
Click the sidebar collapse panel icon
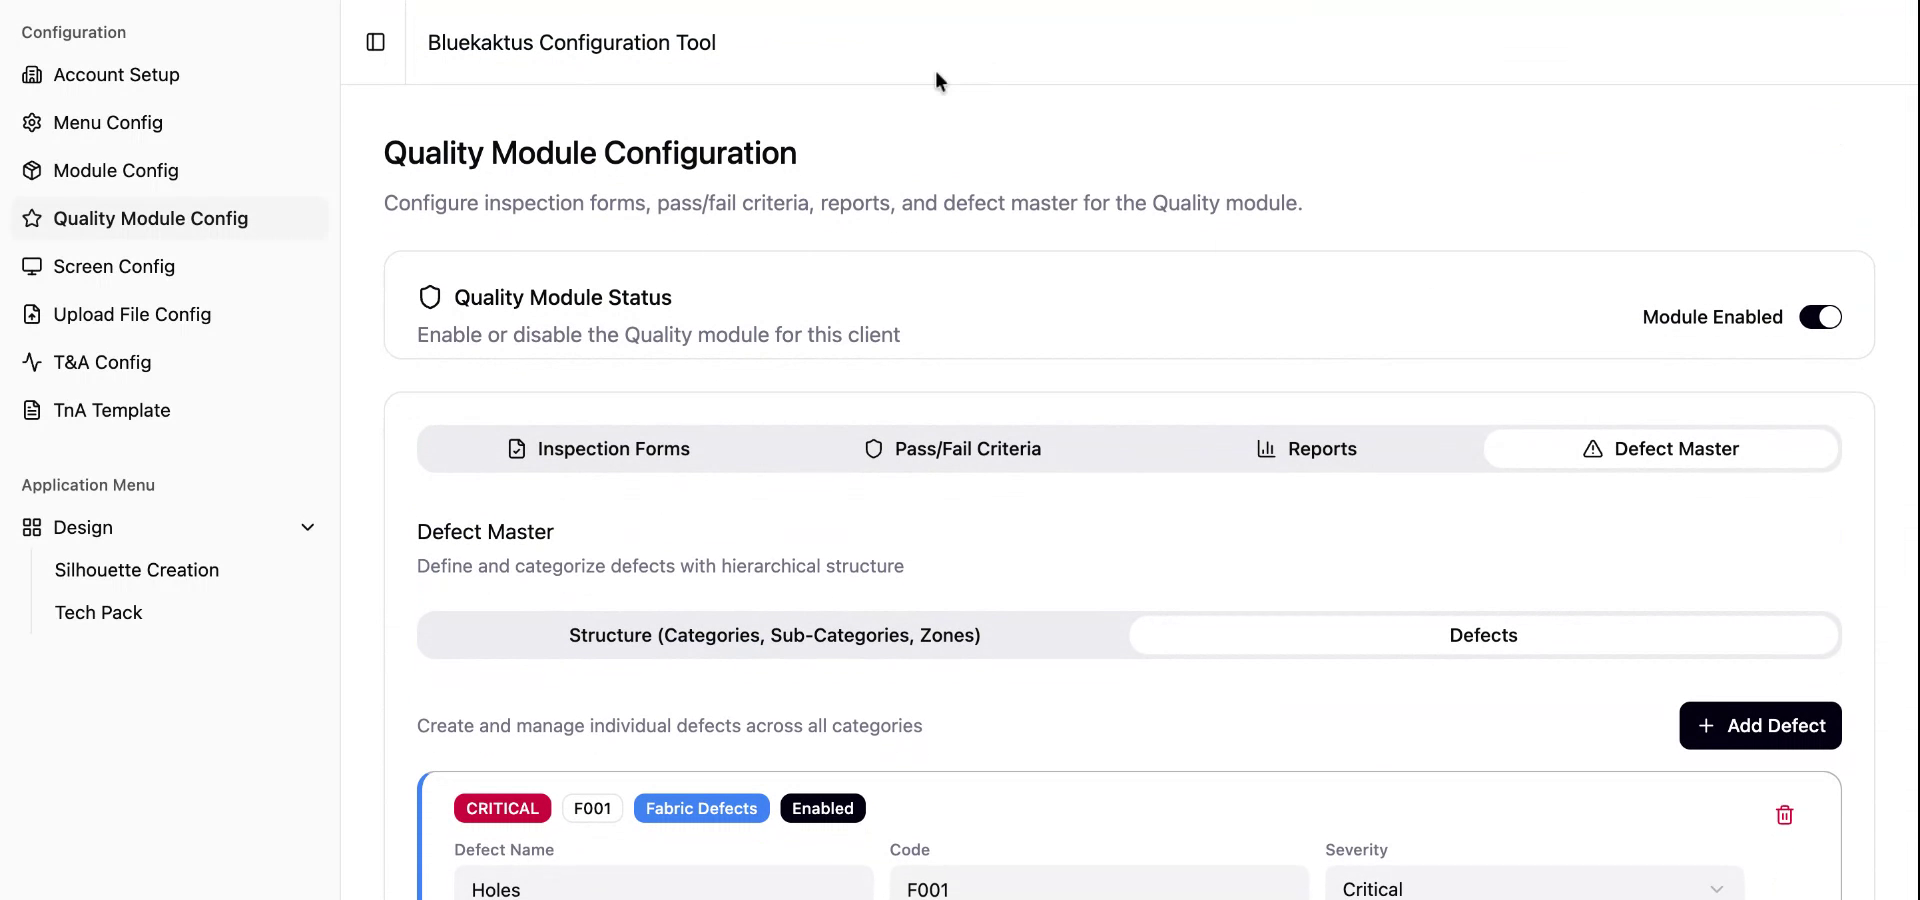coord(376,42)
